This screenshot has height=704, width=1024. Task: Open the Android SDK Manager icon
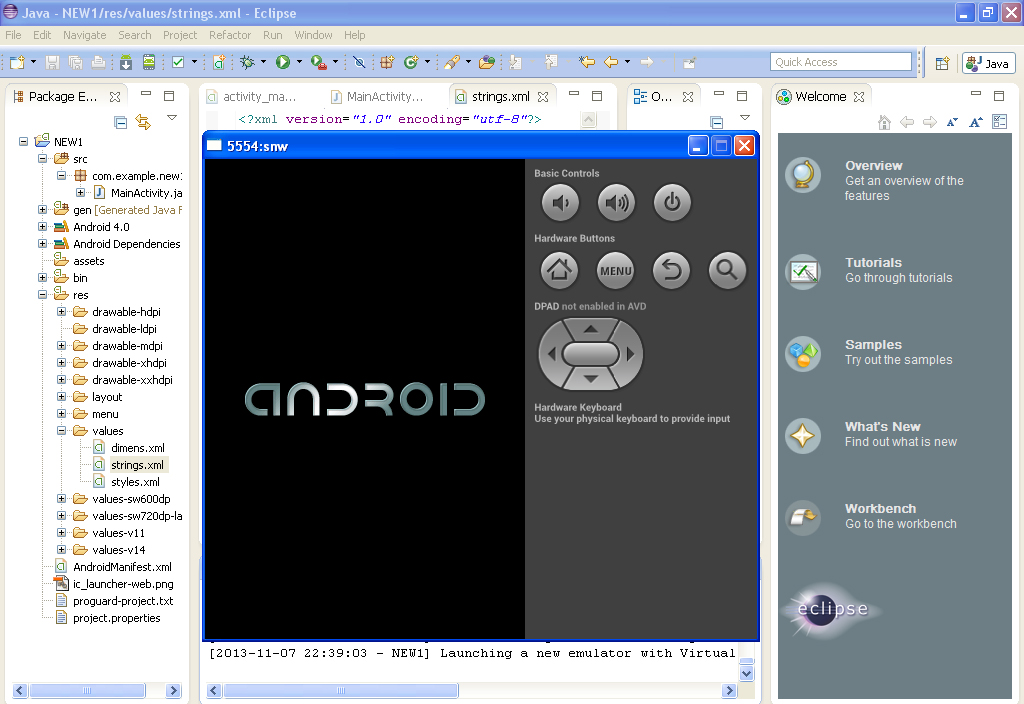(126, 62)
